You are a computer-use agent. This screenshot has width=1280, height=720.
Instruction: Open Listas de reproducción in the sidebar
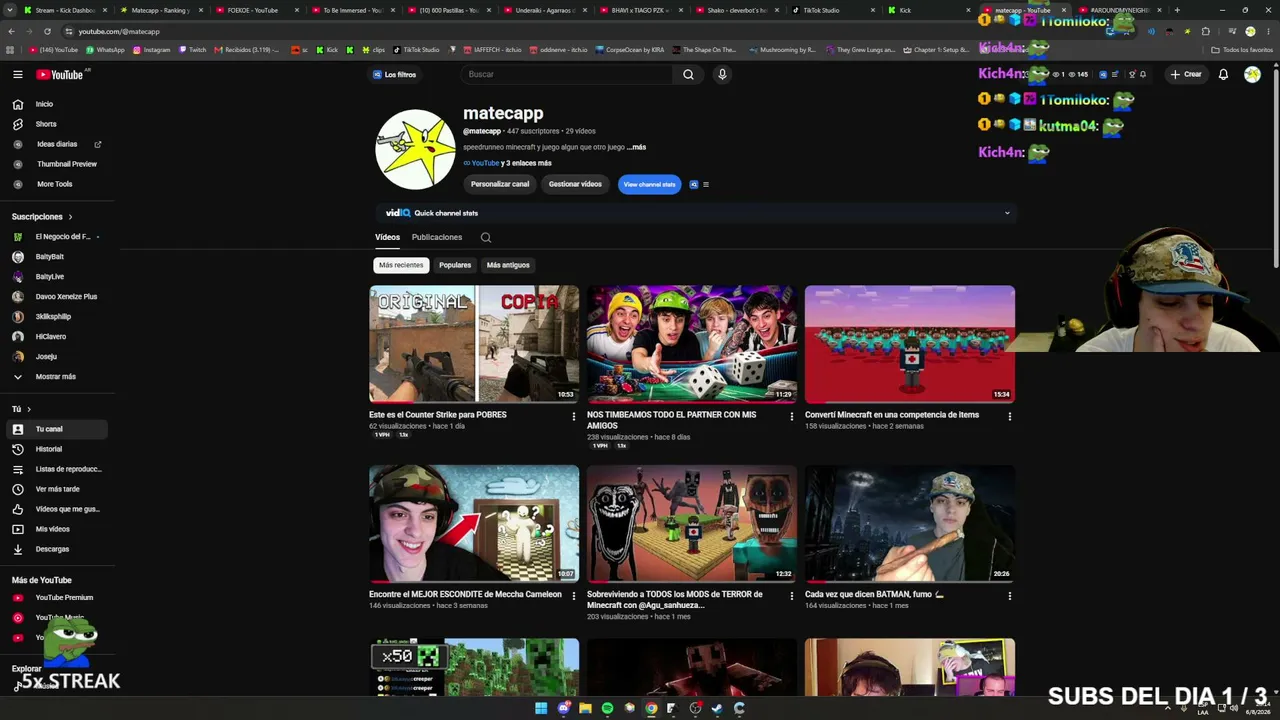point(56,469)
